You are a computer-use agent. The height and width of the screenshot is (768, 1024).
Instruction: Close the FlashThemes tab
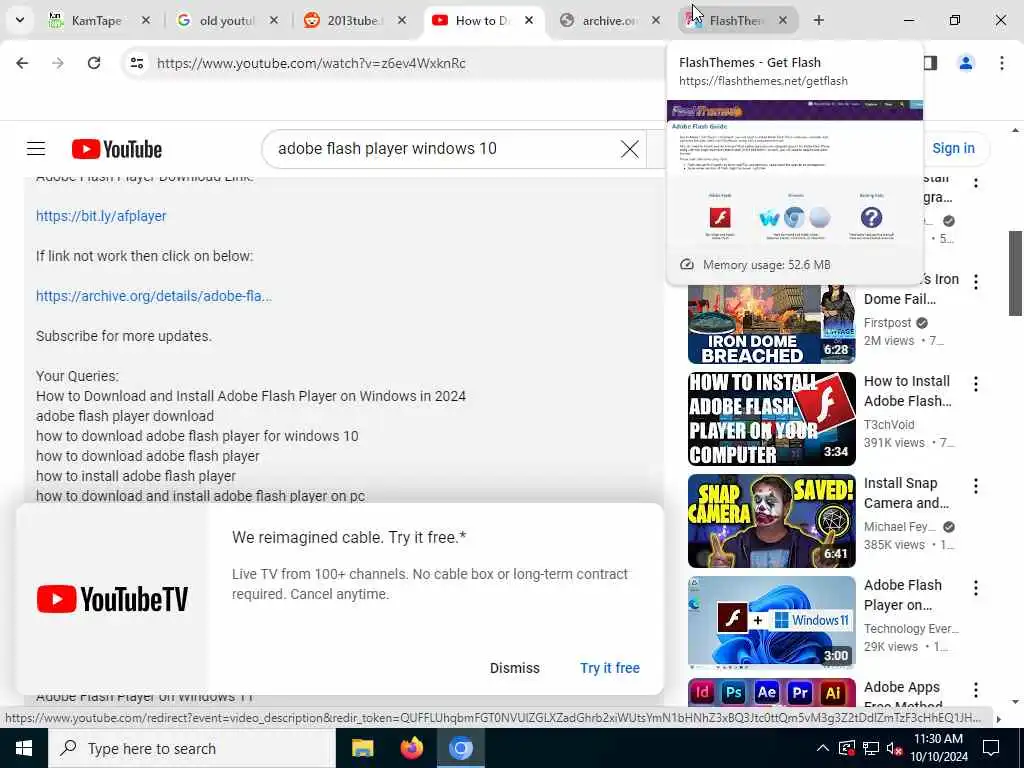[x=782, y=20]
